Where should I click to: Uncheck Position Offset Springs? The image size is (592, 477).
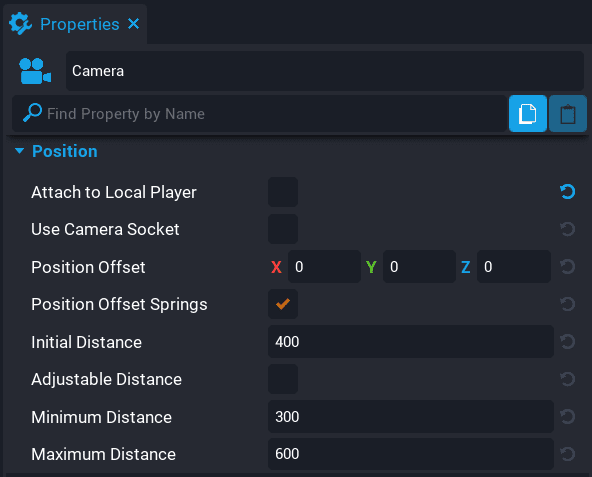(x=283, y=304)
